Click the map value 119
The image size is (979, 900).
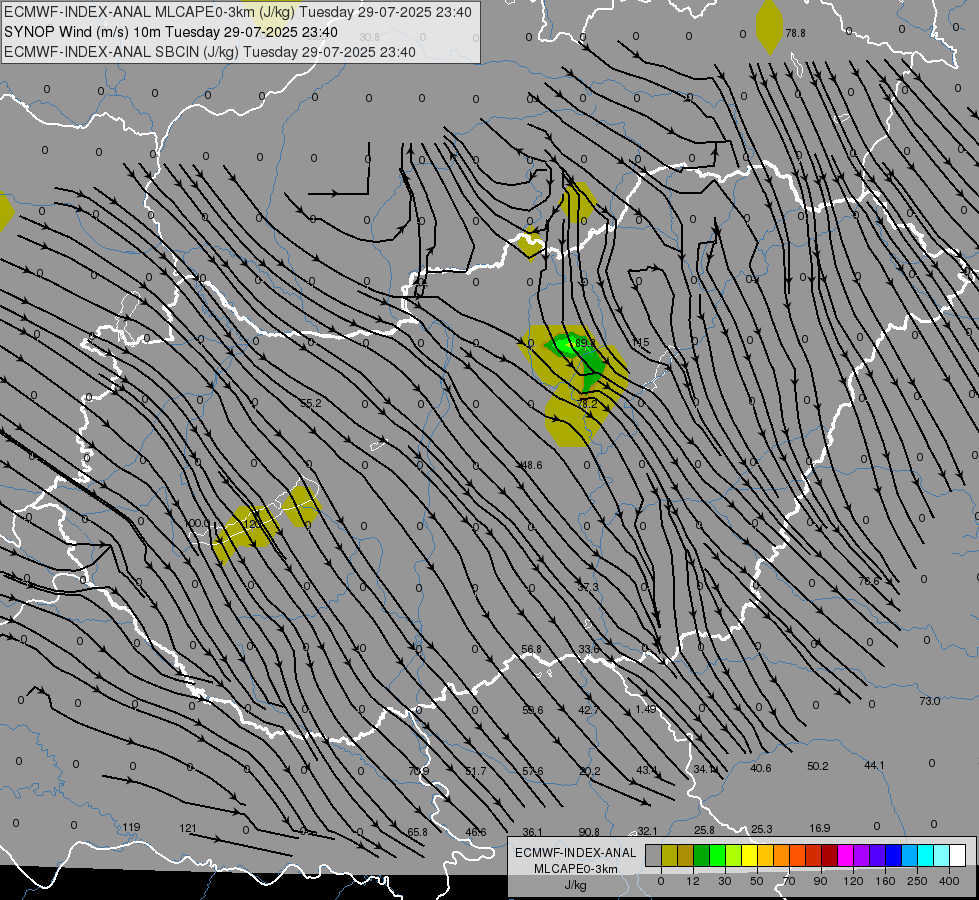click(131, 828)
